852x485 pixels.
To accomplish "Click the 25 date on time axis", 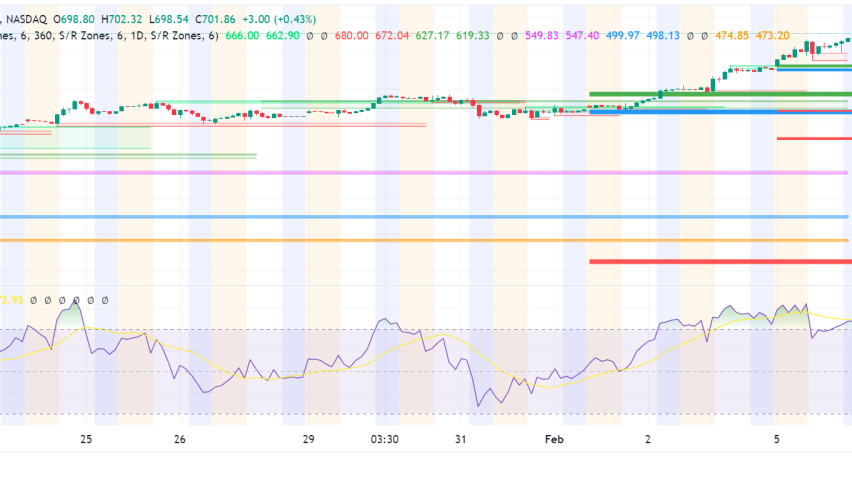I will [x=87, y=439].
